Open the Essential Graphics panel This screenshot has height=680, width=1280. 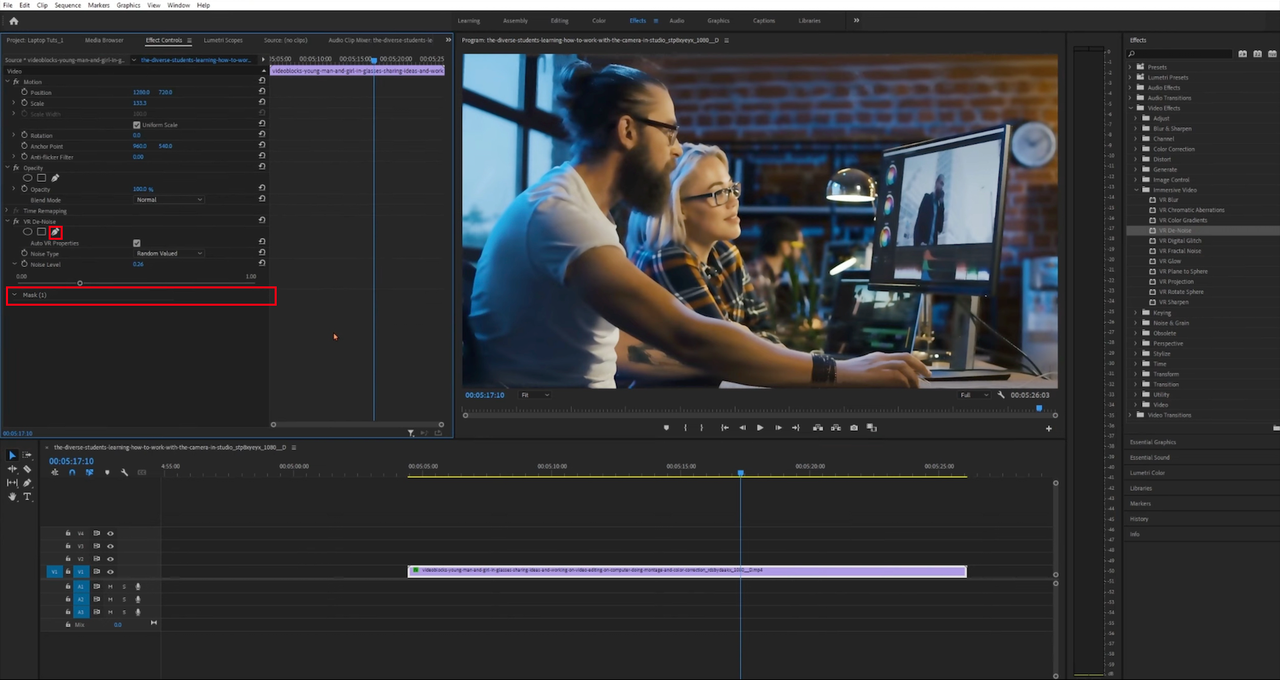click(1152, 442)
